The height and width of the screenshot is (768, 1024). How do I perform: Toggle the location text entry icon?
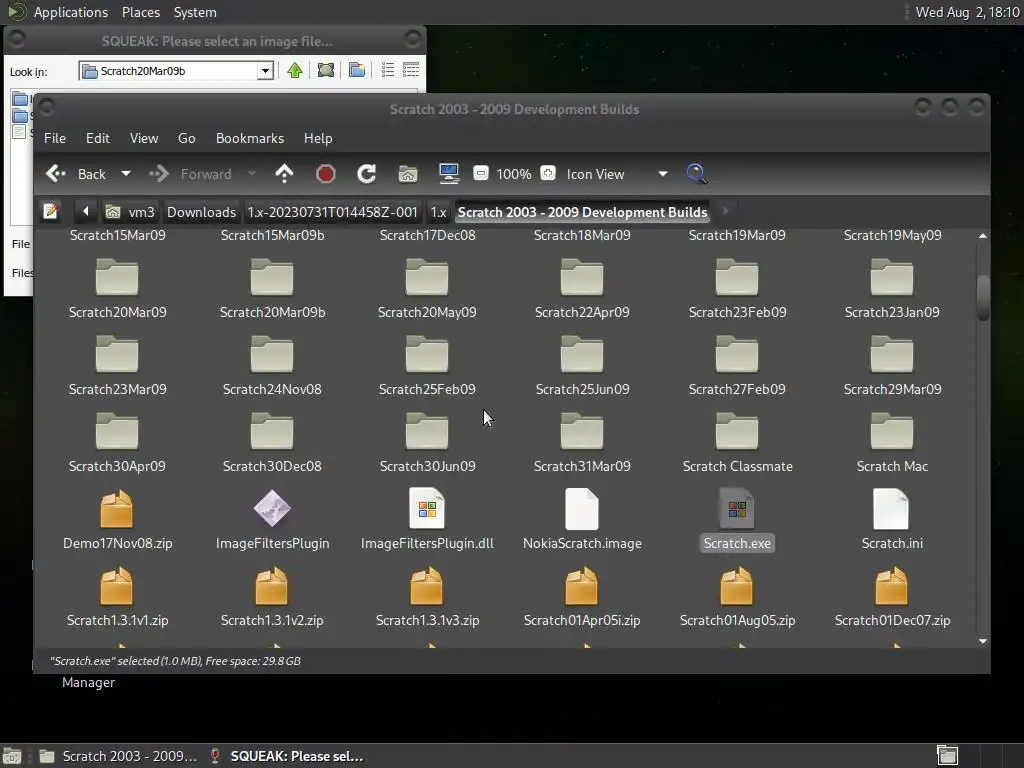coord(51,212)
